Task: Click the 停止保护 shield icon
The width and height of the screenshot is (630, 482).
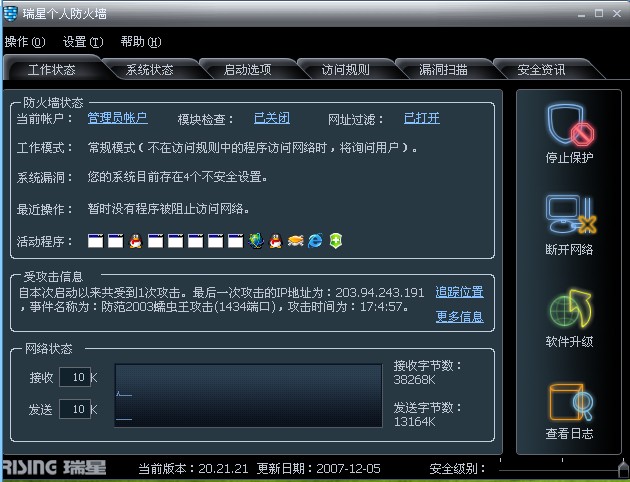Action: pos(570,125)
